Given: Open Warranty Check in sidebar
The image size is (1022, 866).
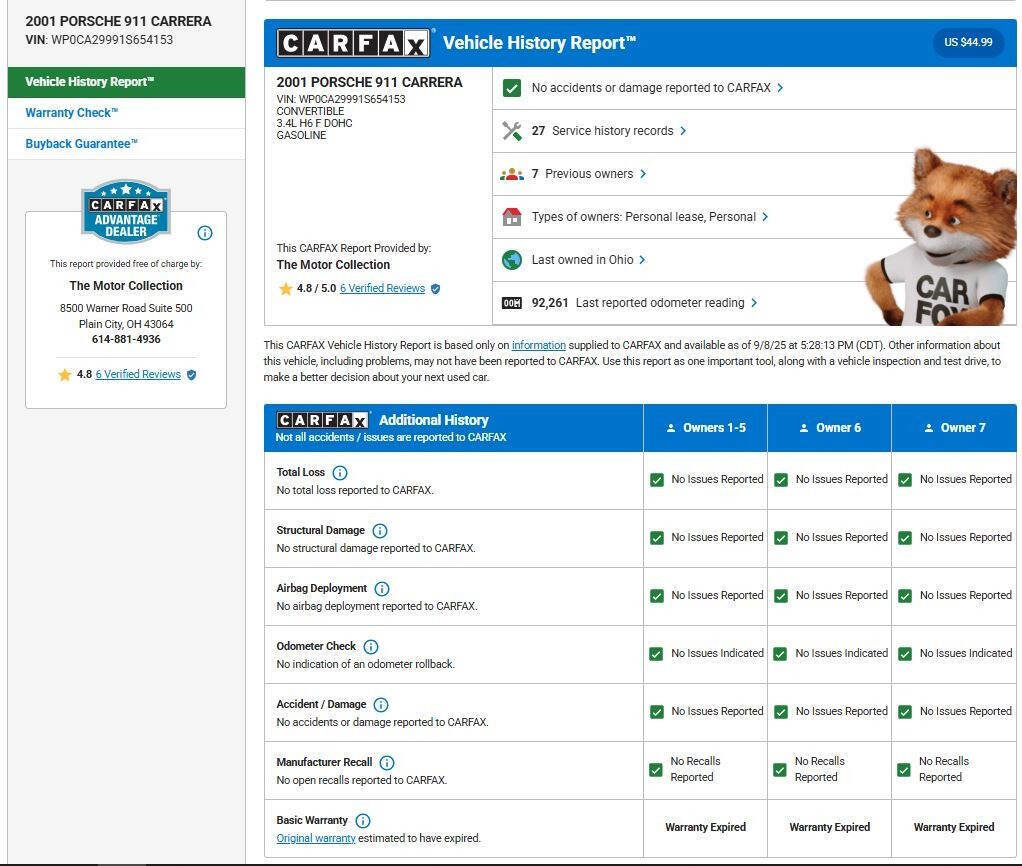Looking at the screenshot, I should click(72, 113).
